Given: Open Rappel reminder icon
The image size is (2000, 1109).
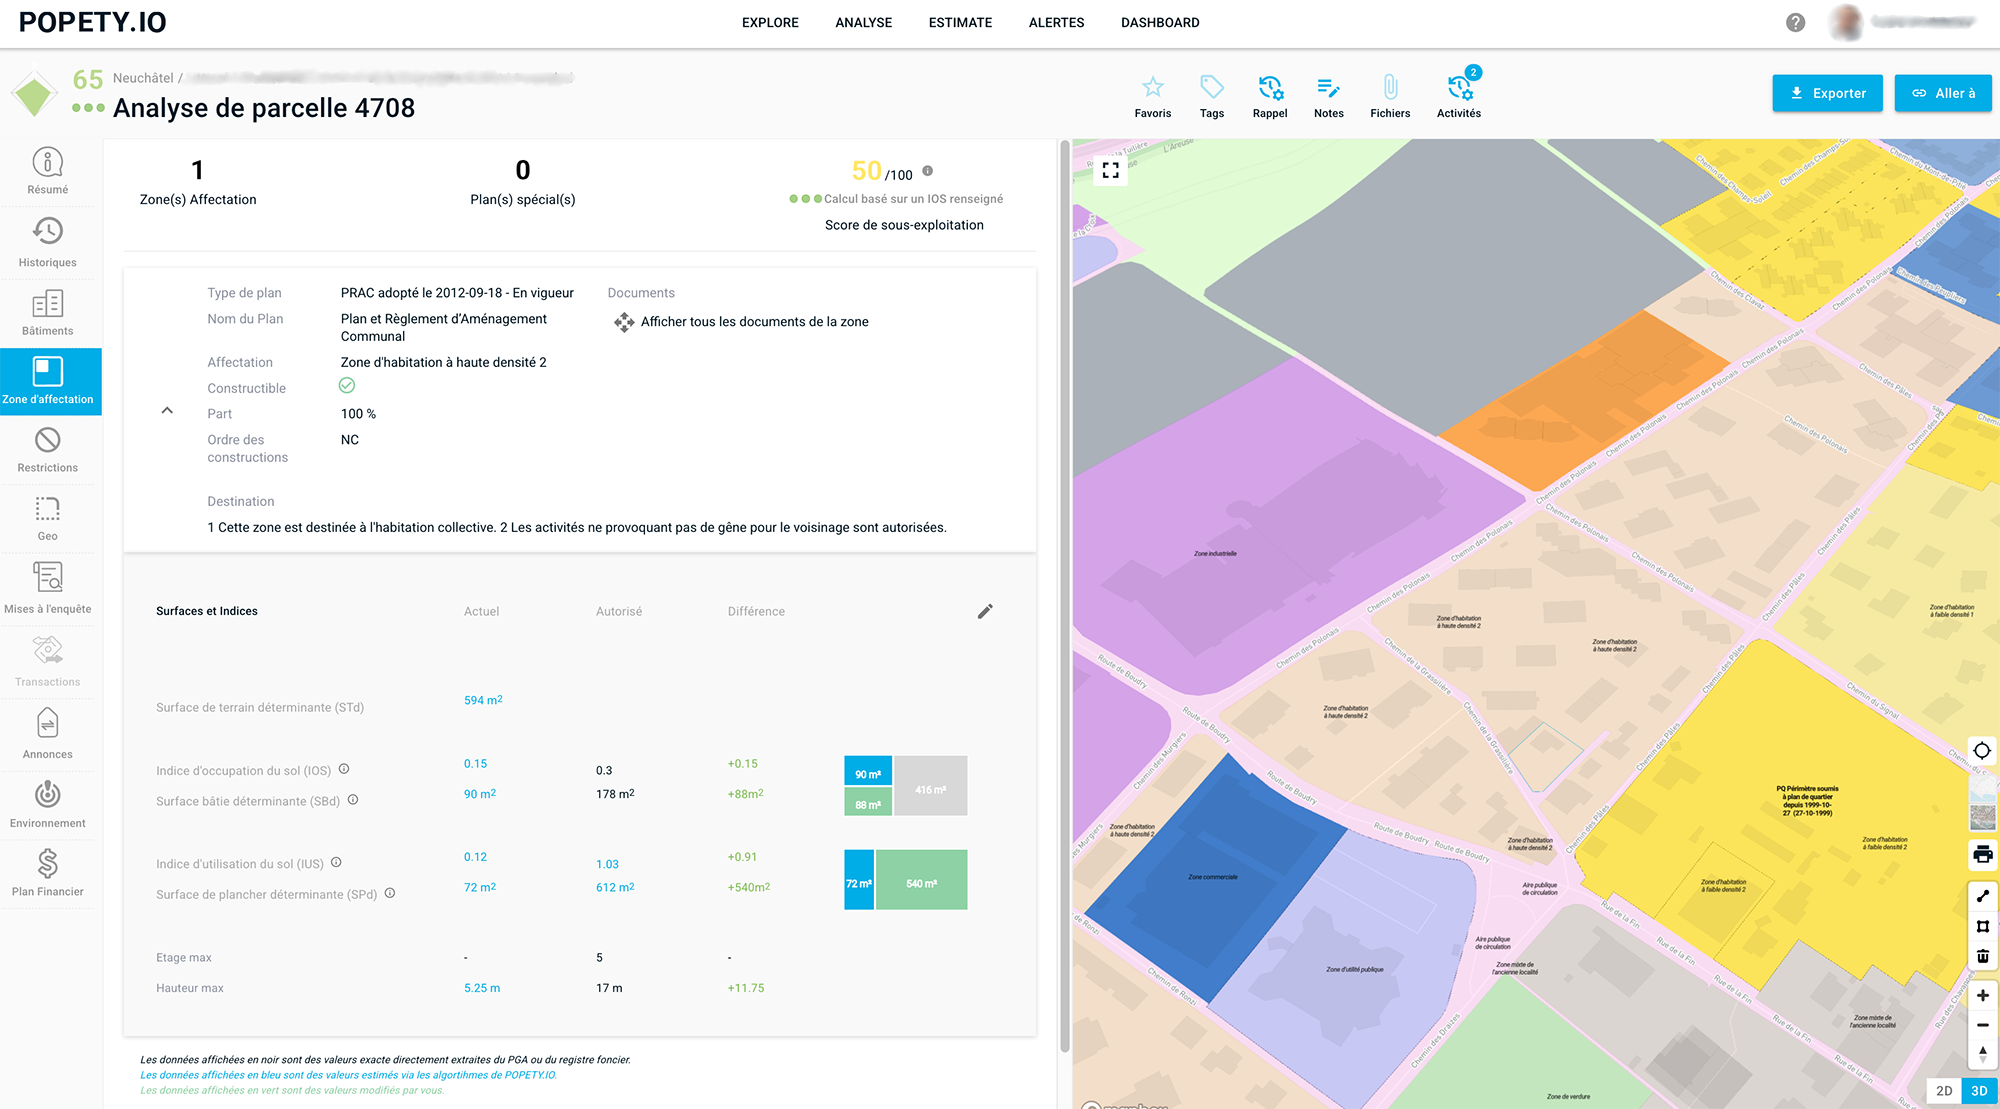Looking at the screenshot, I should pos(1269,88).
